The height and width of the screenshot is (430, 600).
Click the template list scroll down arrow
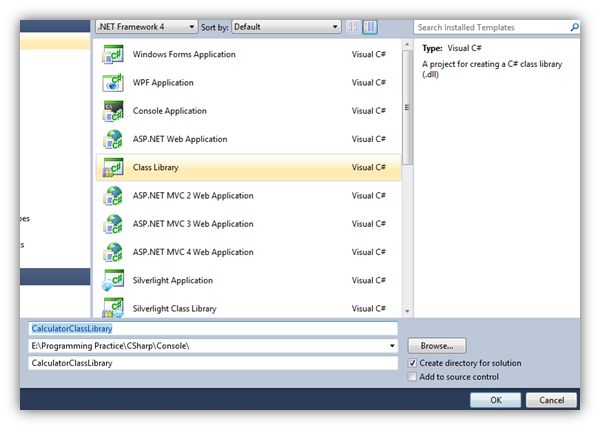[x=407, y=311]
